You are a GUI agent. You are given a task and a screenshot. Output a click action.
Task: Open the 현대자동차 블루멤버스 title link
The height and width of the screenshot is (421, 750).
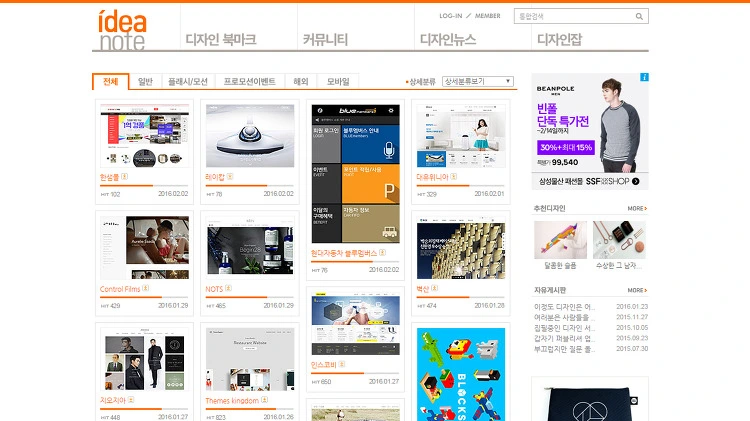(x=344, y=253)
